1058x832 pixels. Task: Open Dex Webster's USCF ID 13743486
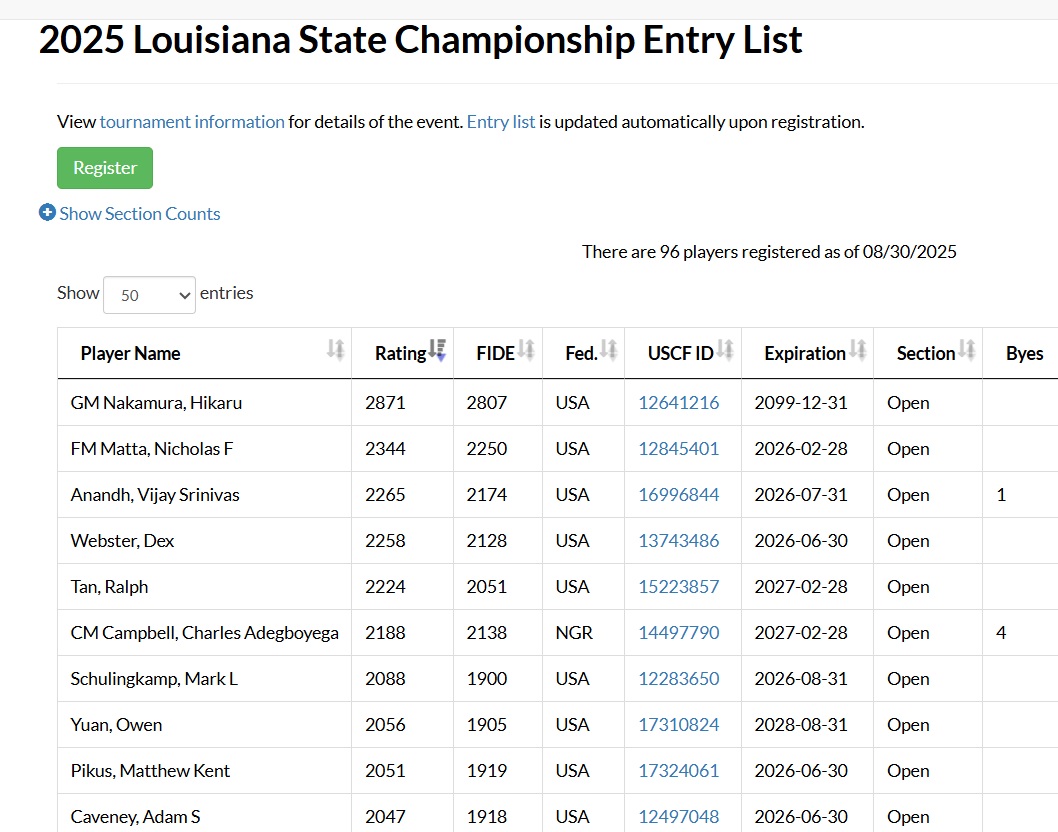679,541
